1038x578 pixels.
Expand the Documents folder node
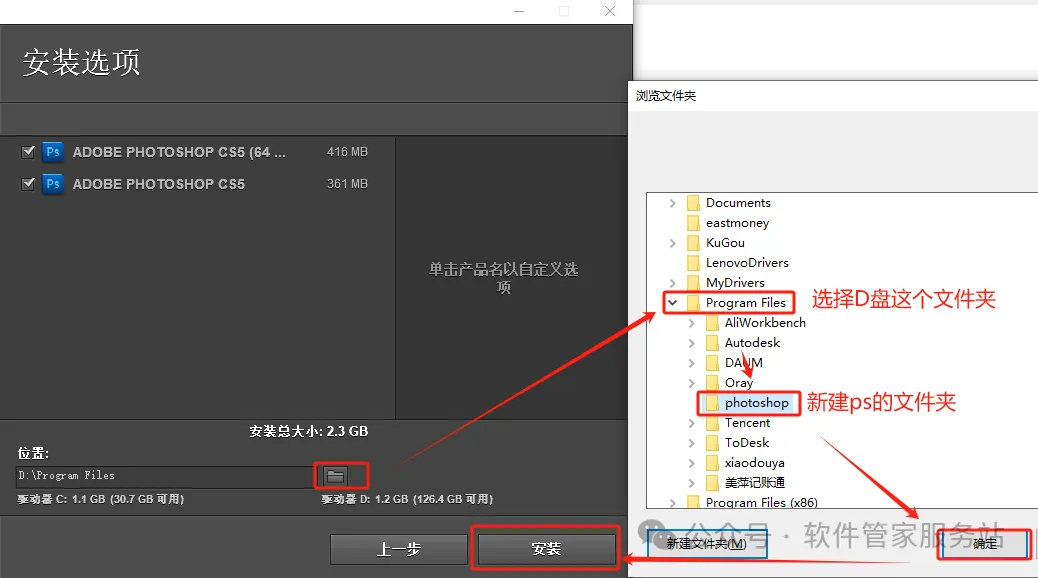tap(673, 203)
